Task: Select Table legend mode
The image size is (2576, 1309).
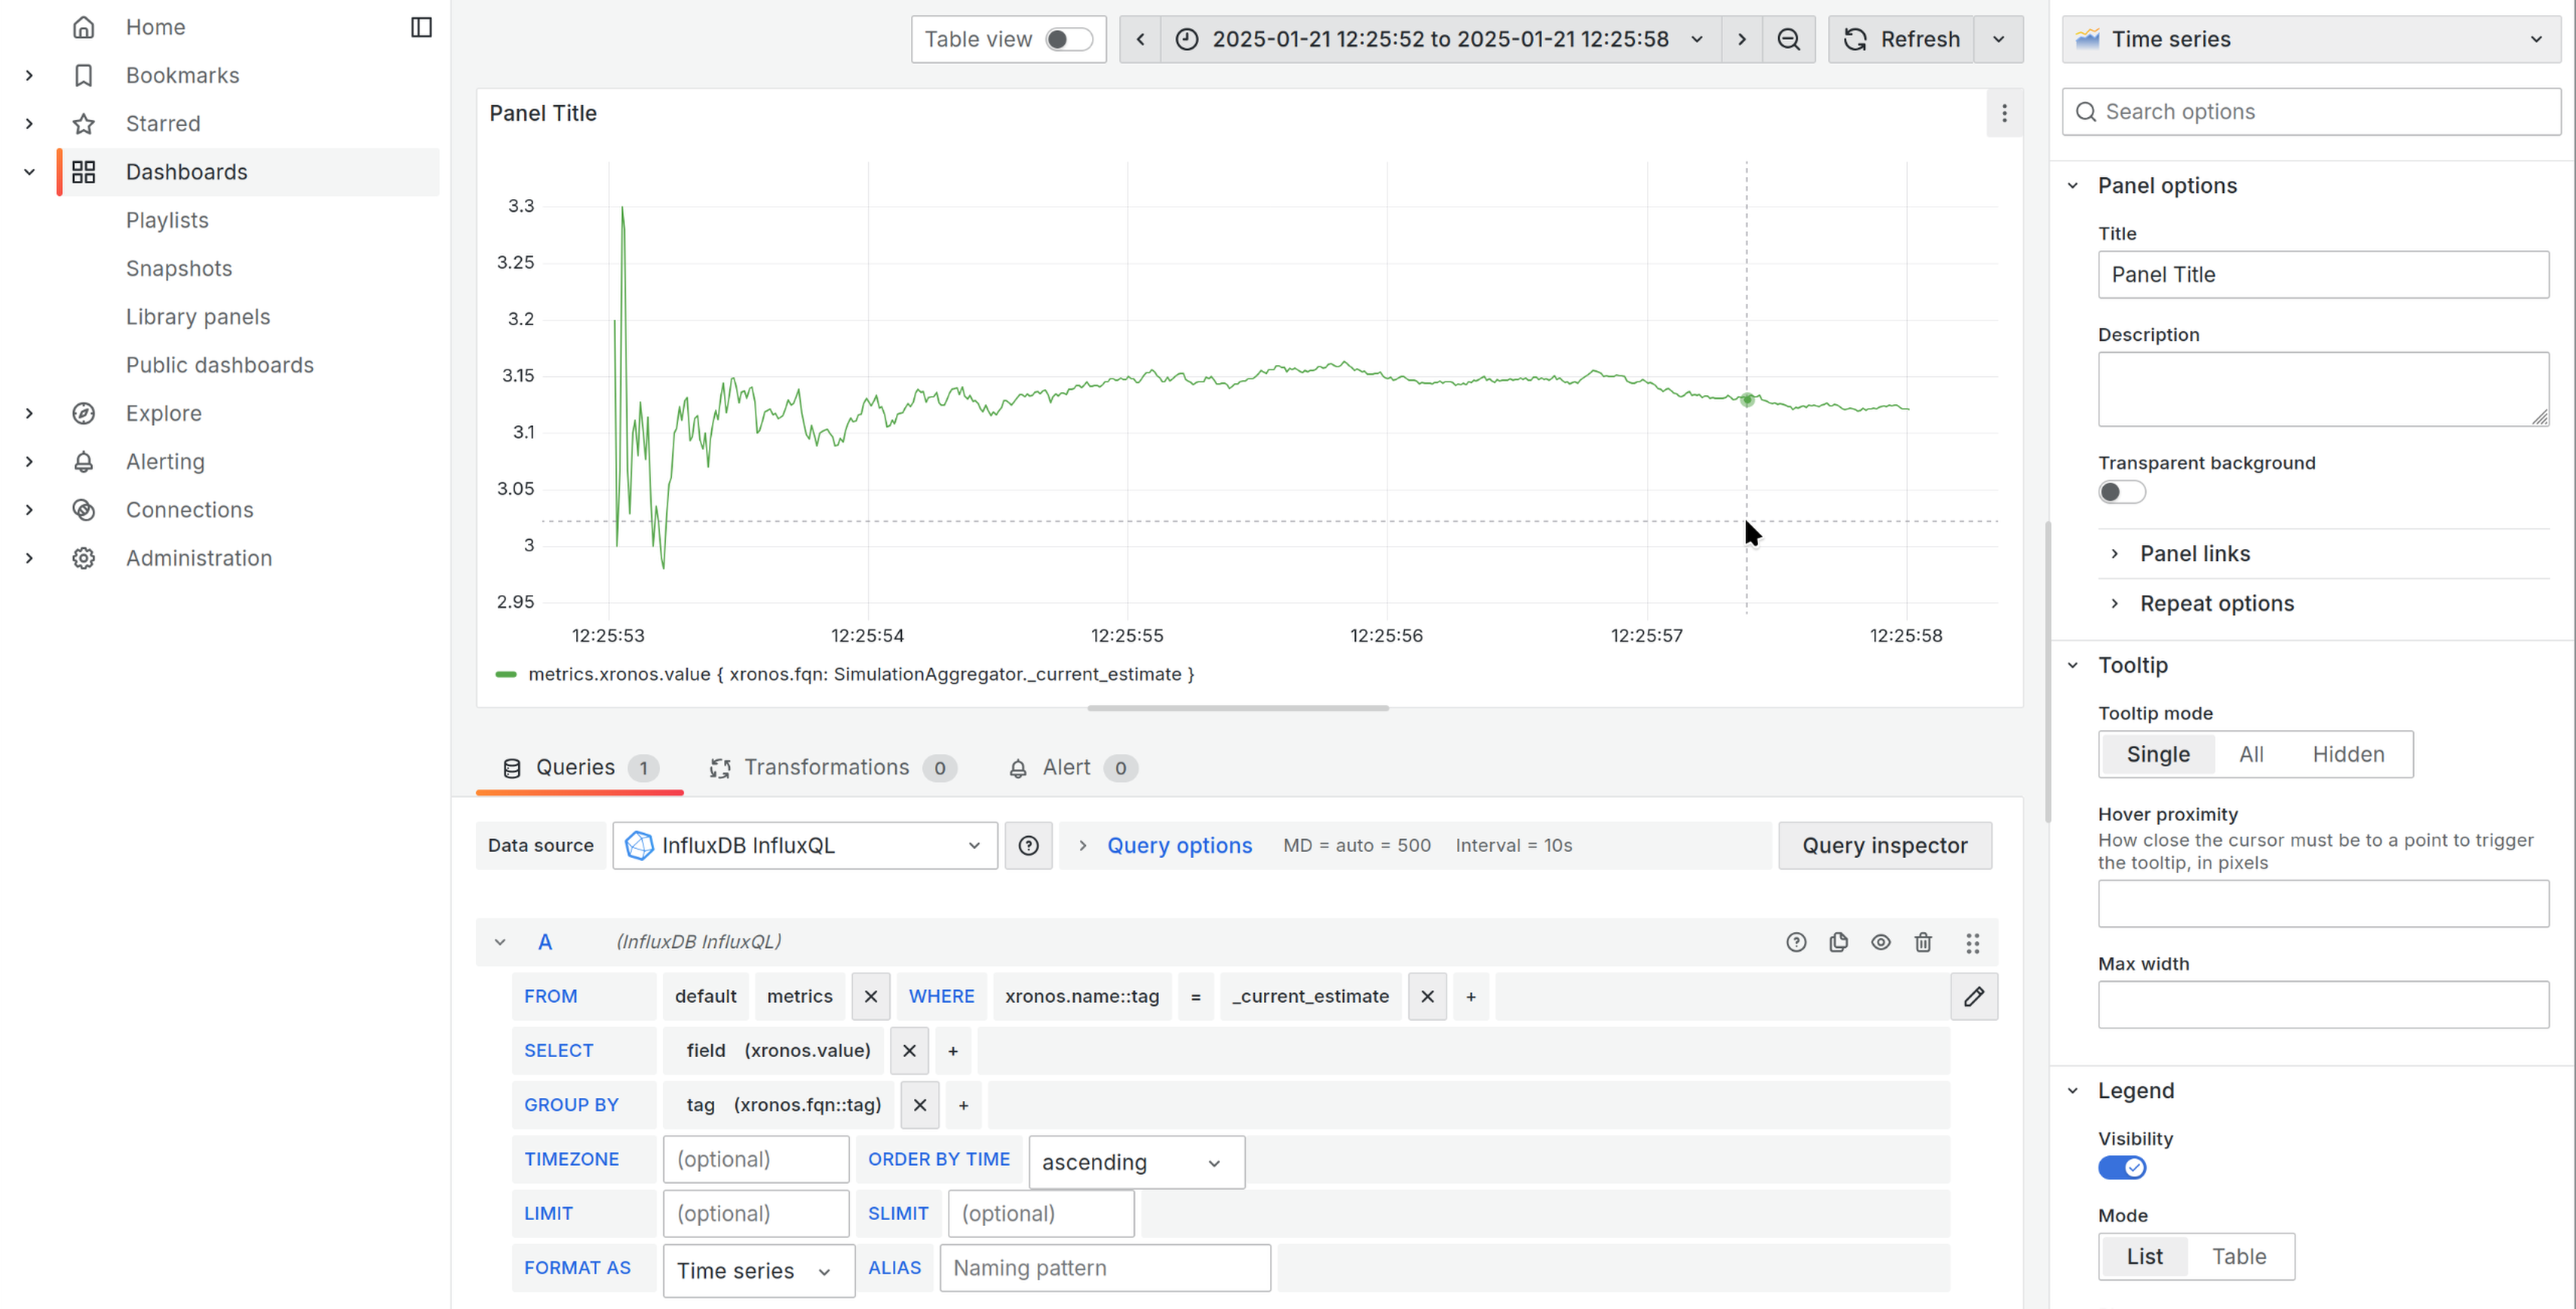Action: 2238,1256
